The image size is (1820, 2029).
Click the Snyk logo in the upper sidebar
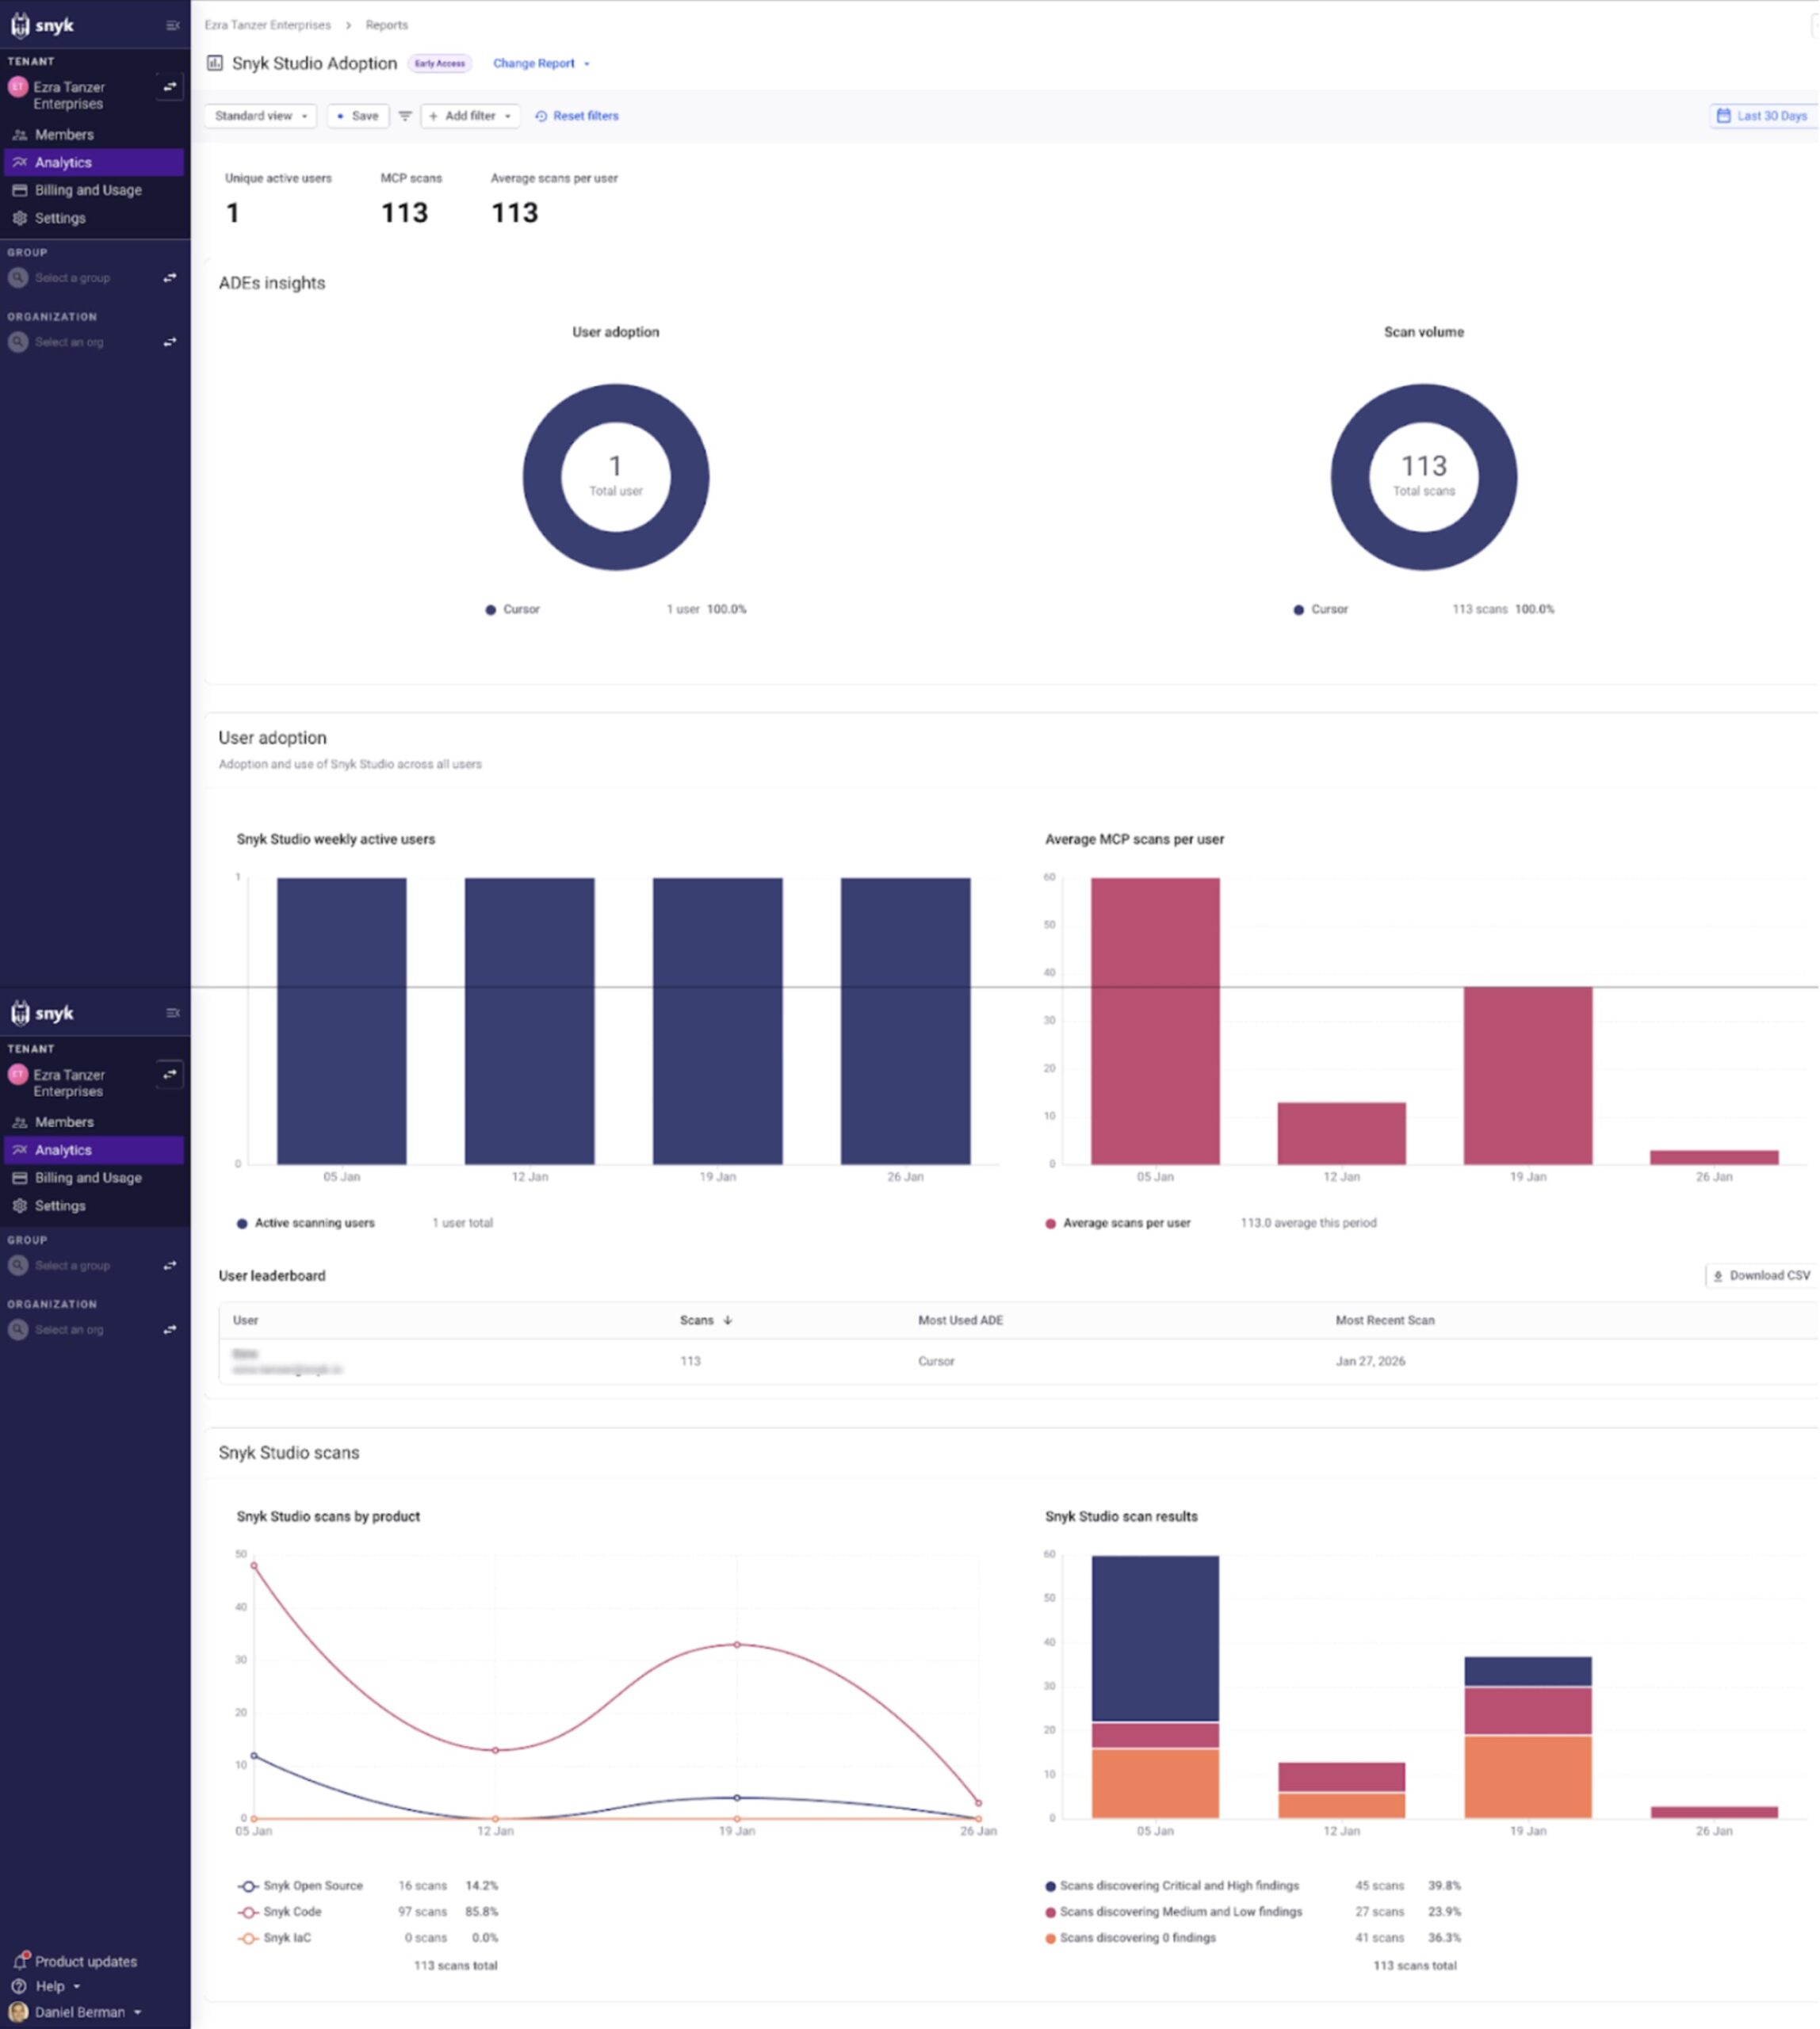pos(42,25)
